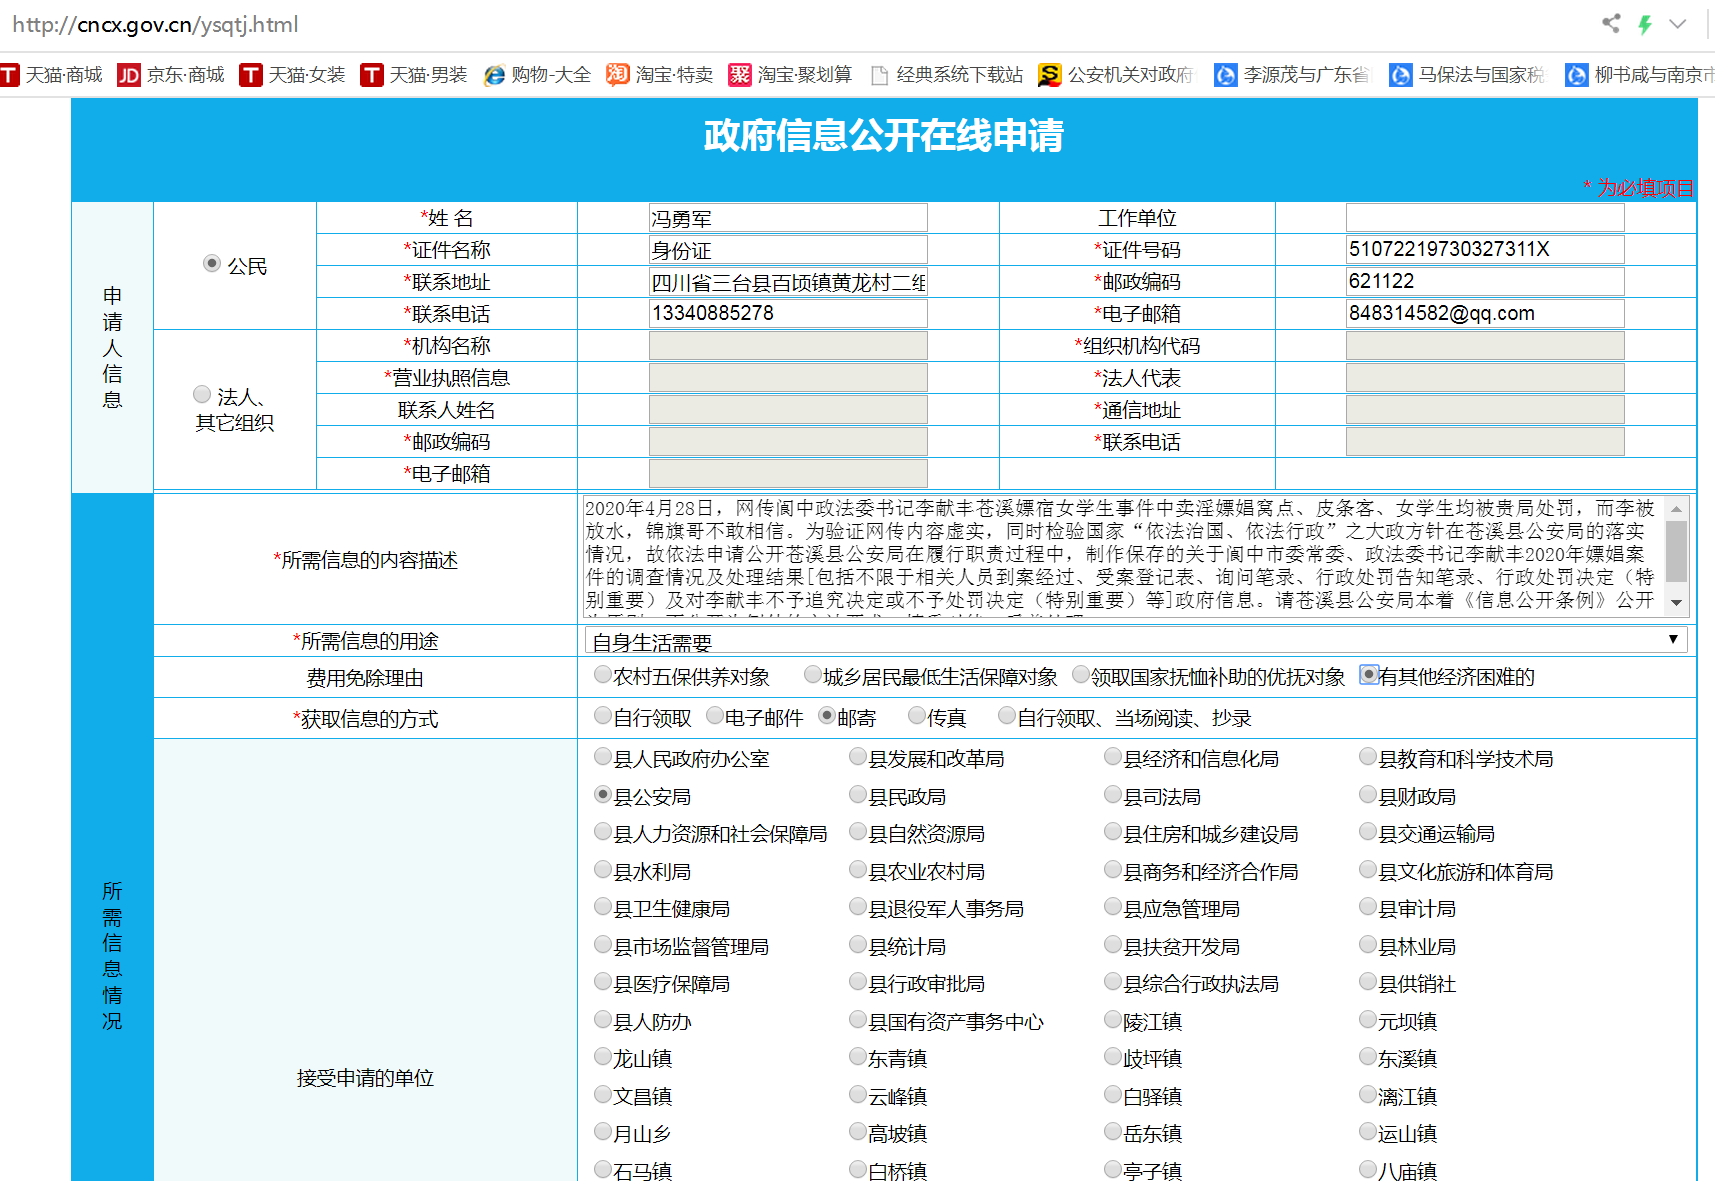Image resolution: width=1715 pixels, height=1181 pixels.
Task: Select 有其他经济困难的 option
Action: click(x=1369, y=674)
